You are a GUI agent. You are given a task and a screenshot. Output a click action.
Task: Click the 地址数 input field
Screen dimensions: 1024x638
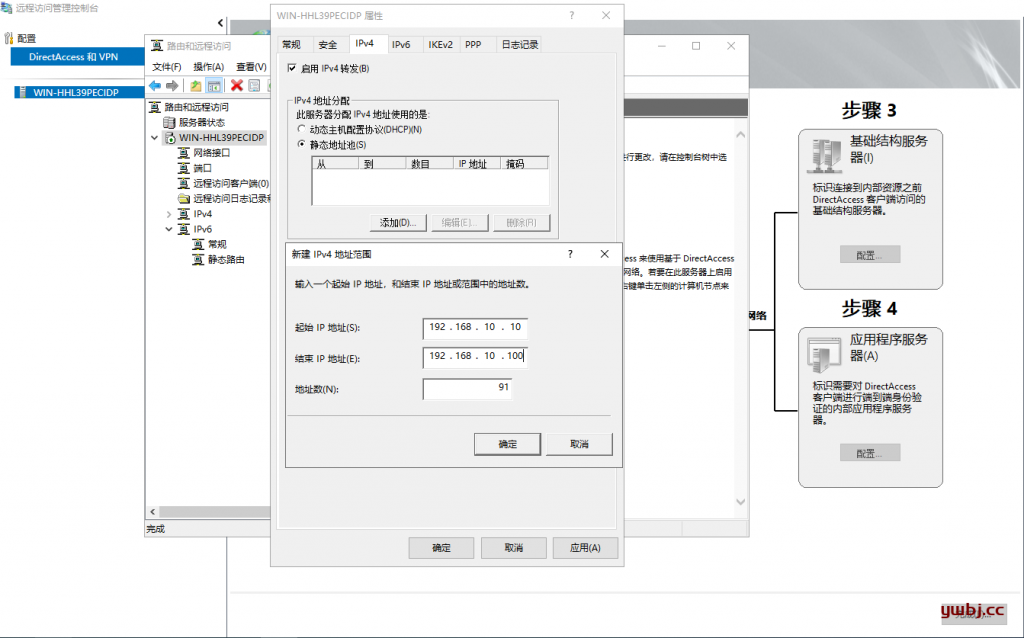467,389
